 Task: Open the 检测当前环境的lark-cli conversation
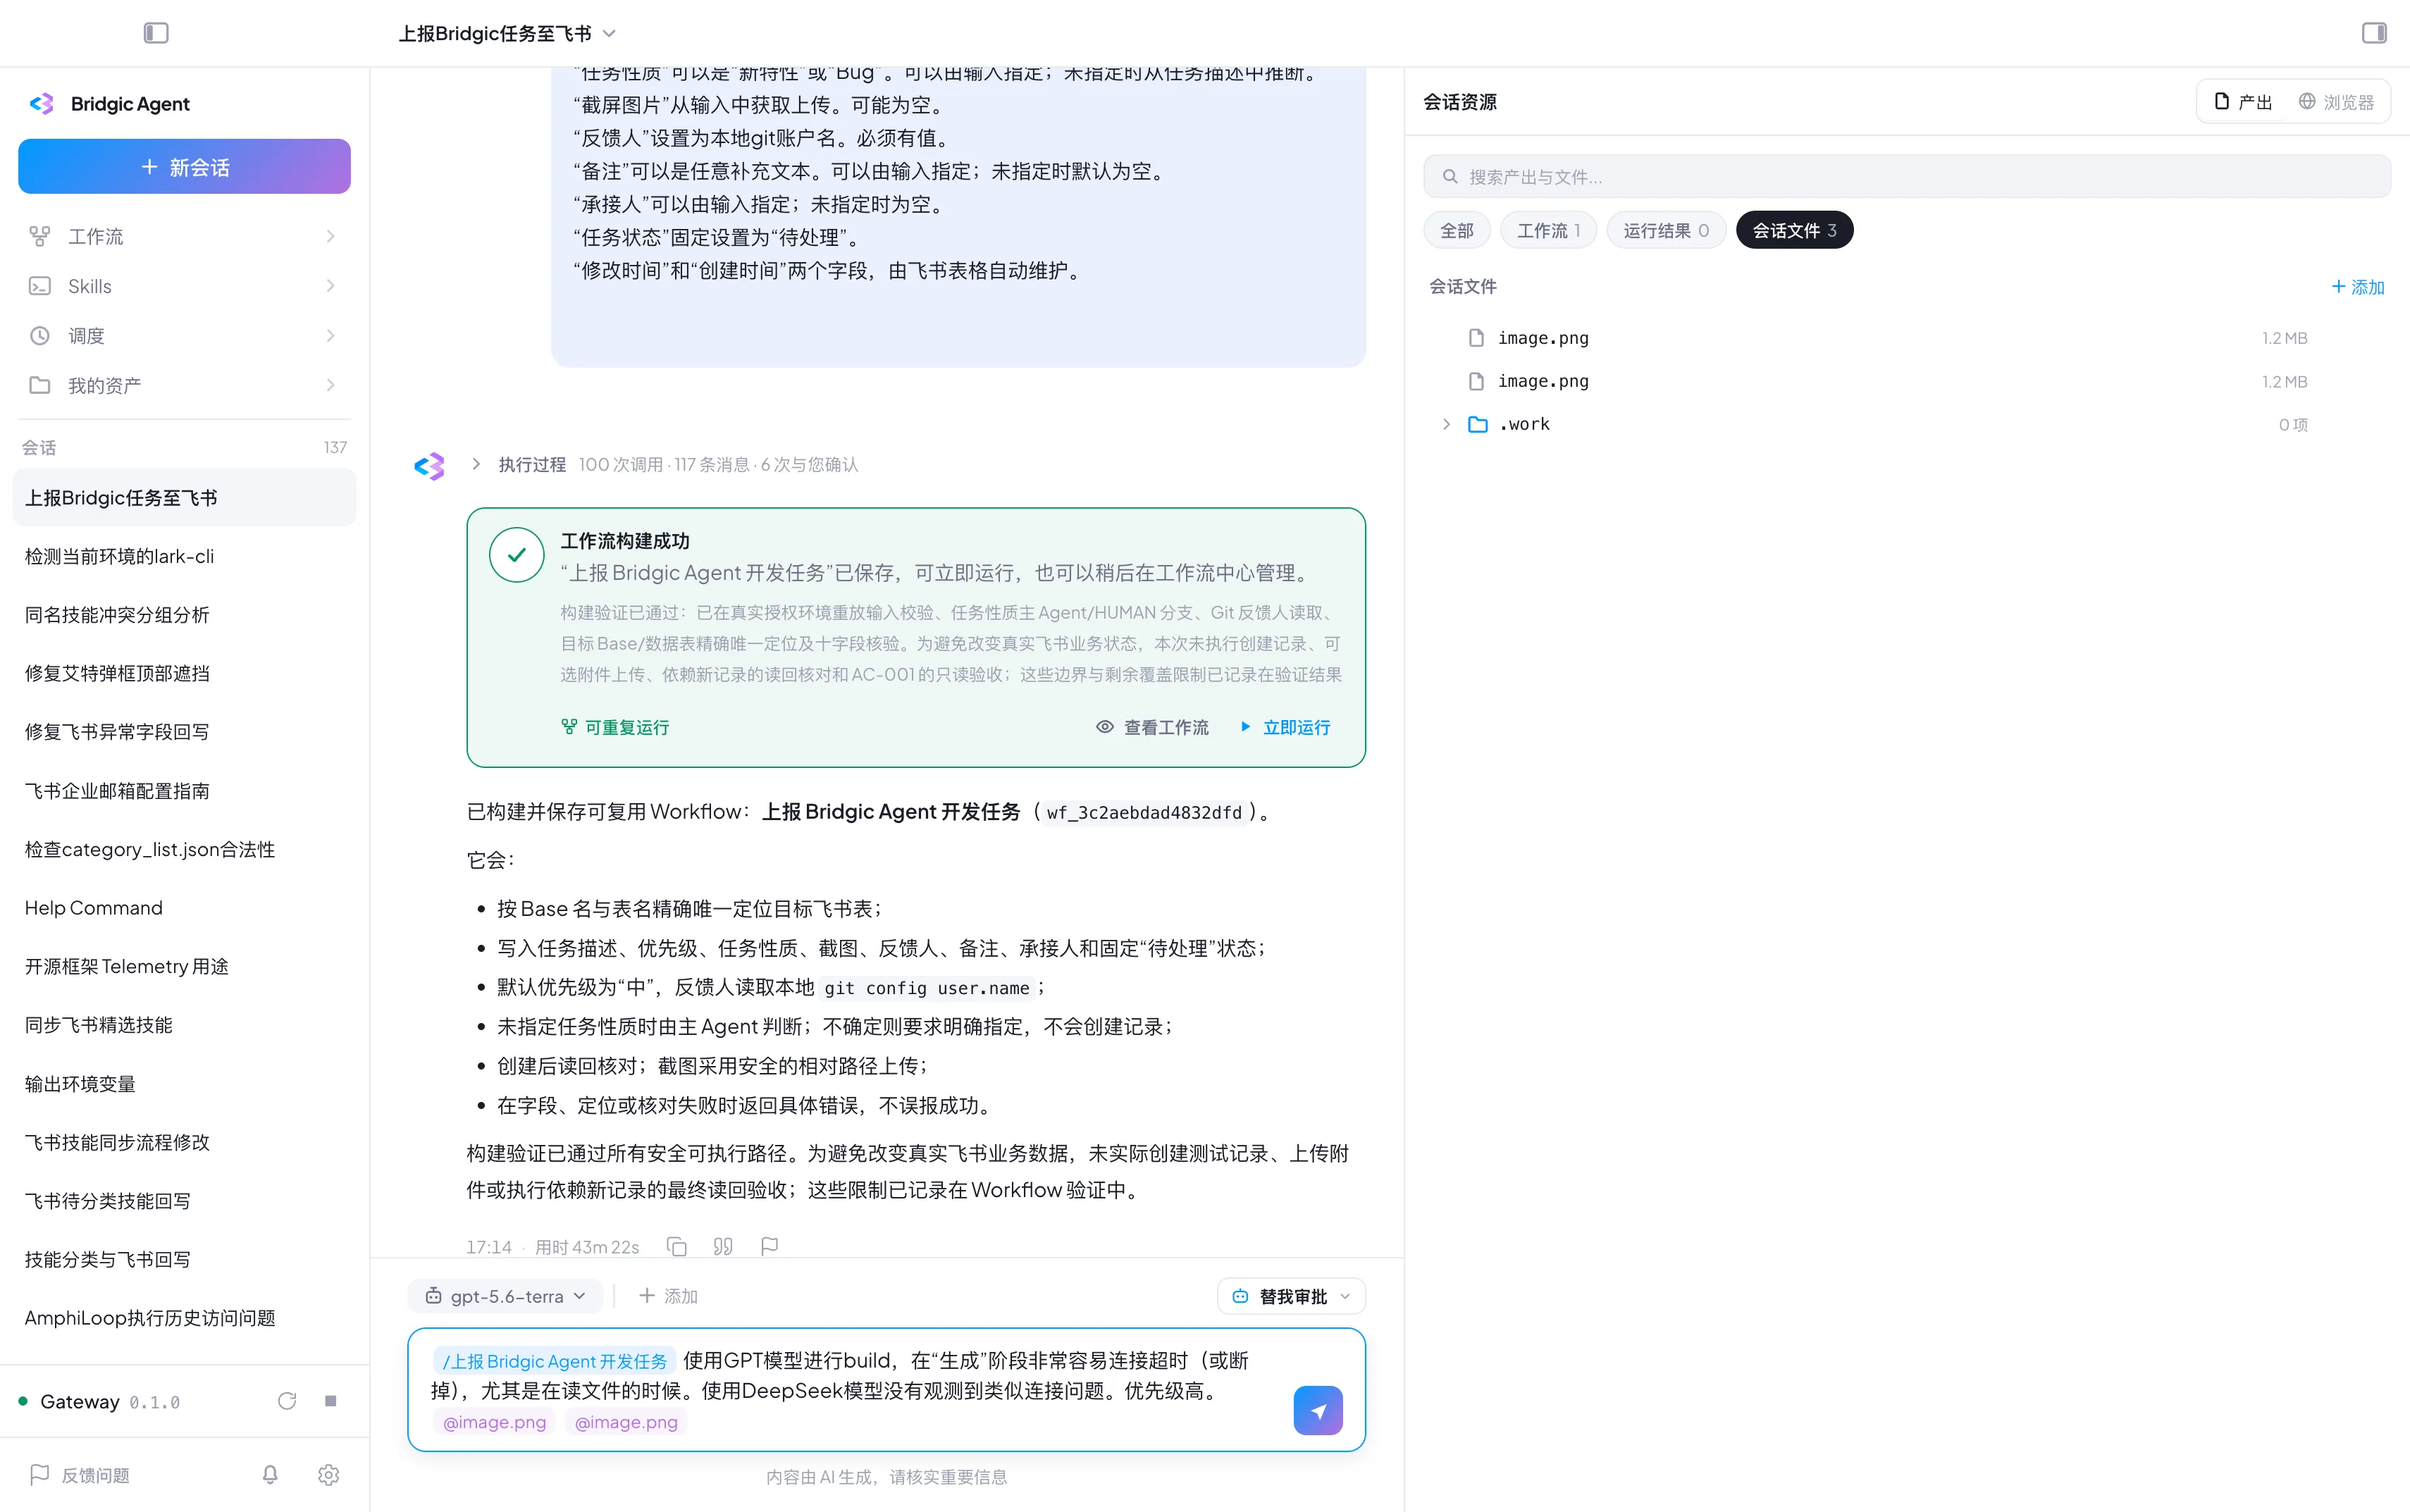(x=184, y=556)
